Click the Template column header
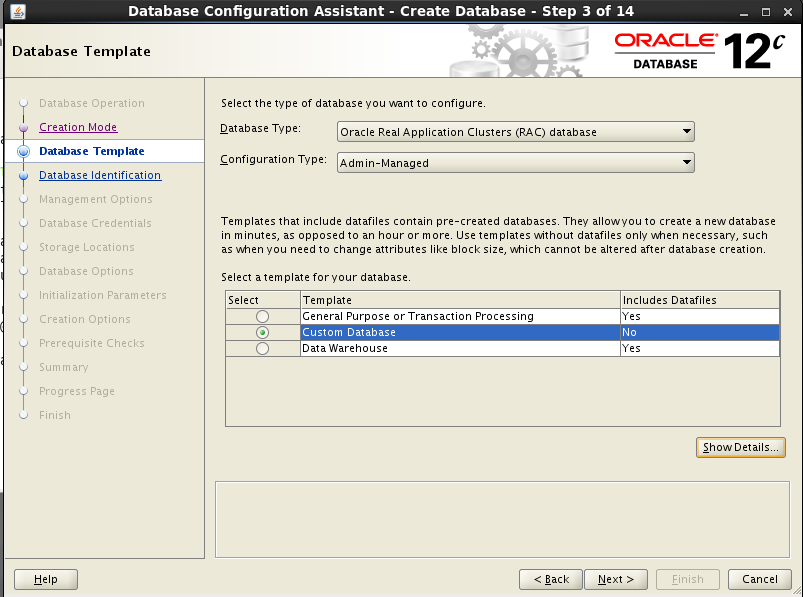Image resolution: width=803 pixels, height=597 pixels. point(460,300)
